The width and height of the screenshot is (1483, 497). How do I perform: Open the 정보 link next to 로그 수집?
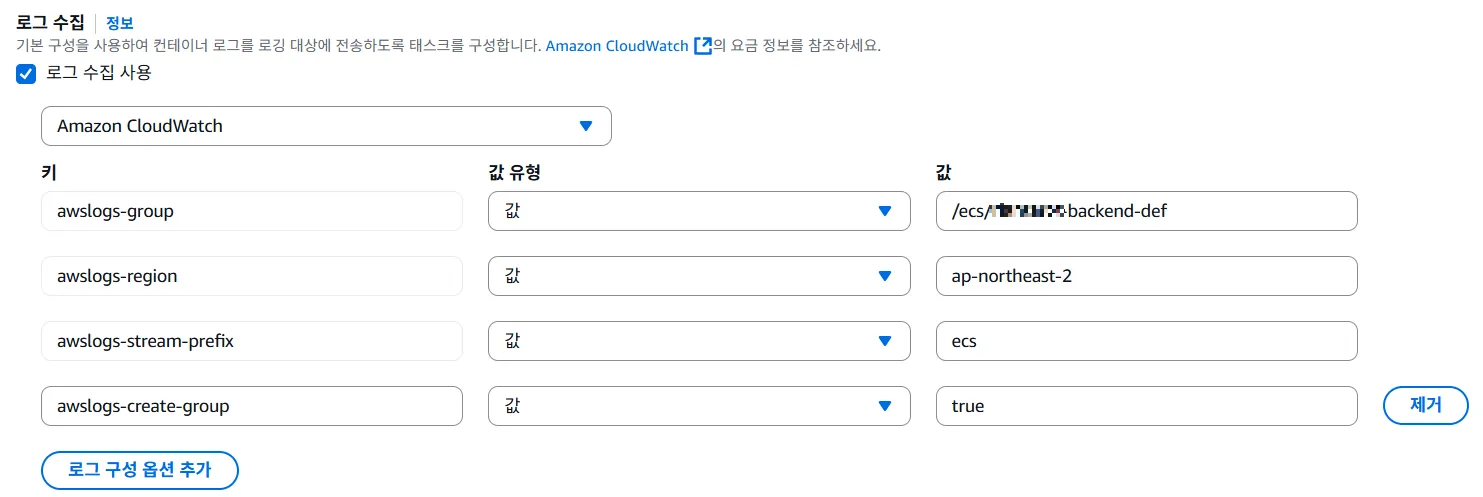(x=119, y=22)
